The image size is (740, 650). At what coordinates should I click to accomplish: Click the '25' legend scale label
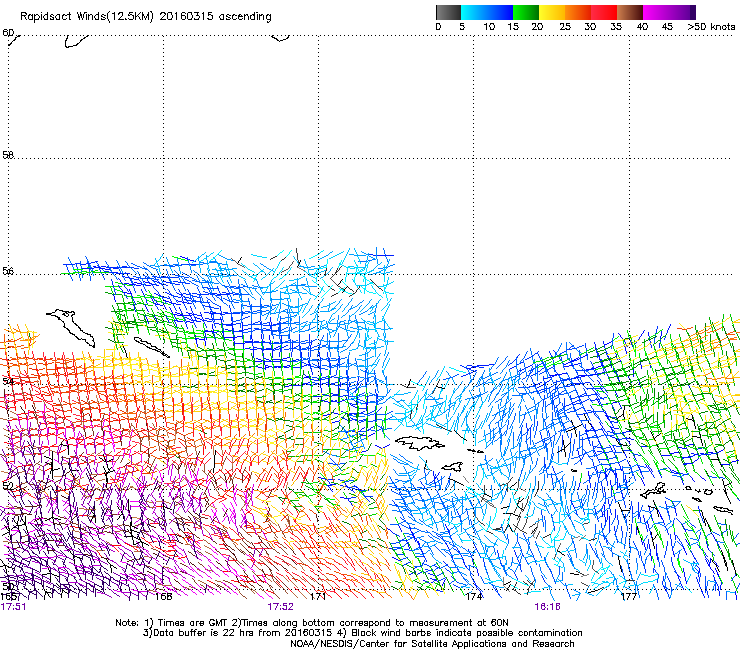pyautogui.click(x=565, y=27)
